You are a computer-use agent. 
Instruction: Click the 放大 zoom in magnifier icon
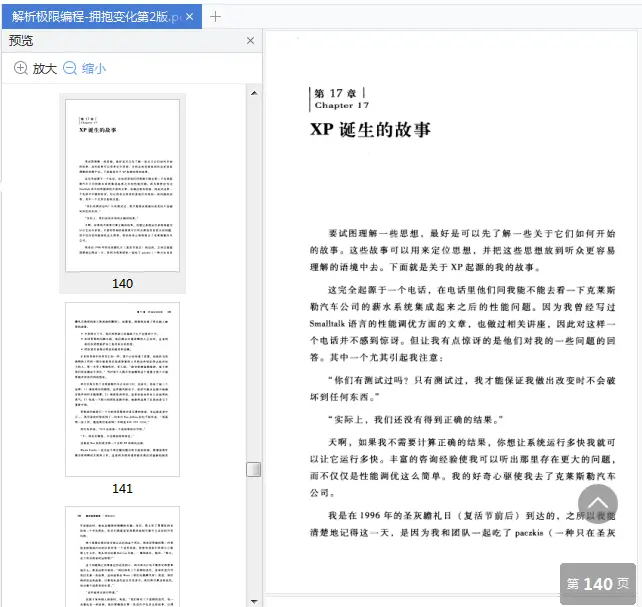(21, 68)
